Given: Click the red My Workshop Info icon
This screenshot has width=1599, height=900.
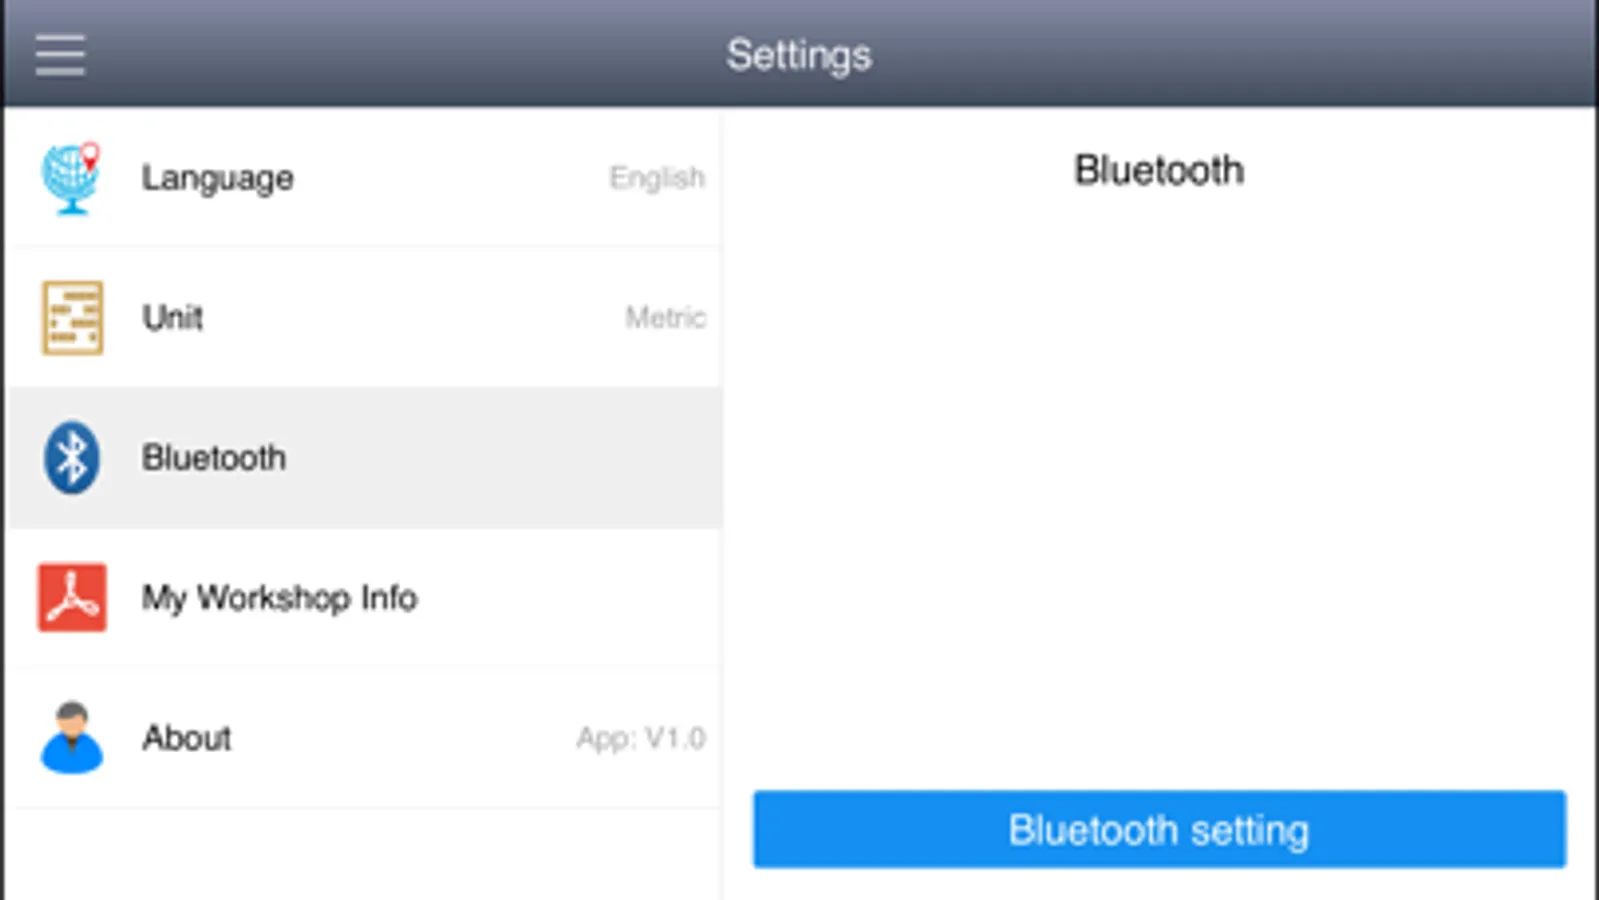Looking at the screenshot, I should pyautogui.click(x=72, y=597).
